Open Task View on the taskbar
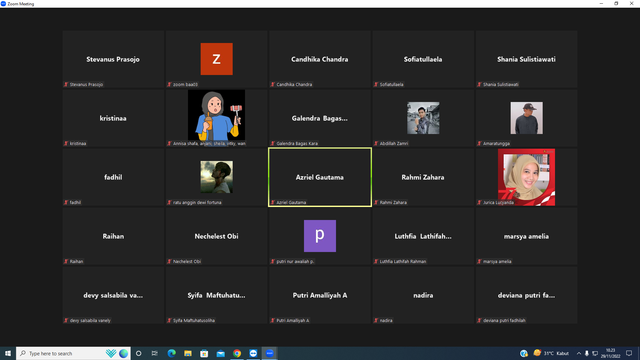 click(155, 353)
